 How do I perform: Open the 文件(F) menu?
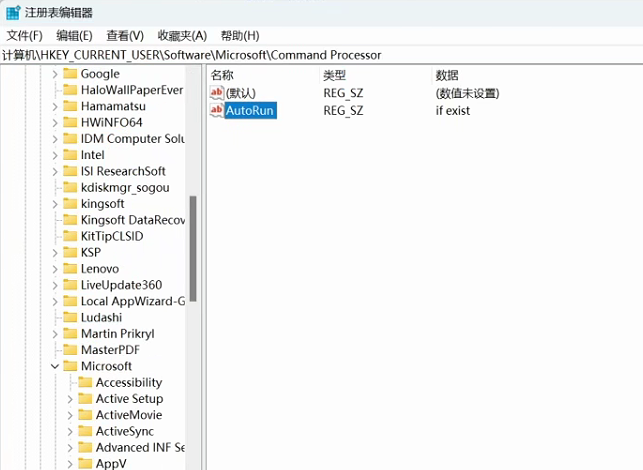25,36
